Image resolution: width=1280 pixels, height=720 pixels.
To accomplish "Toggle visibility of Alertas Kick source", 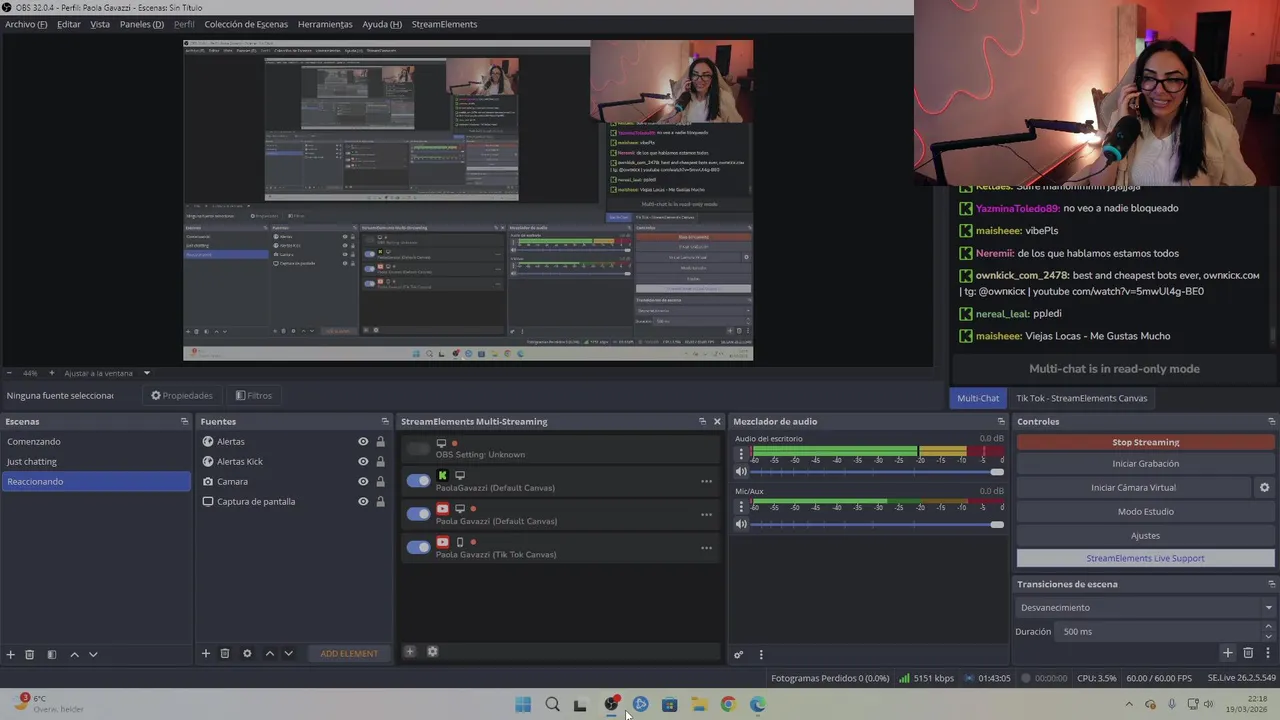I will [x=363, y=461].
